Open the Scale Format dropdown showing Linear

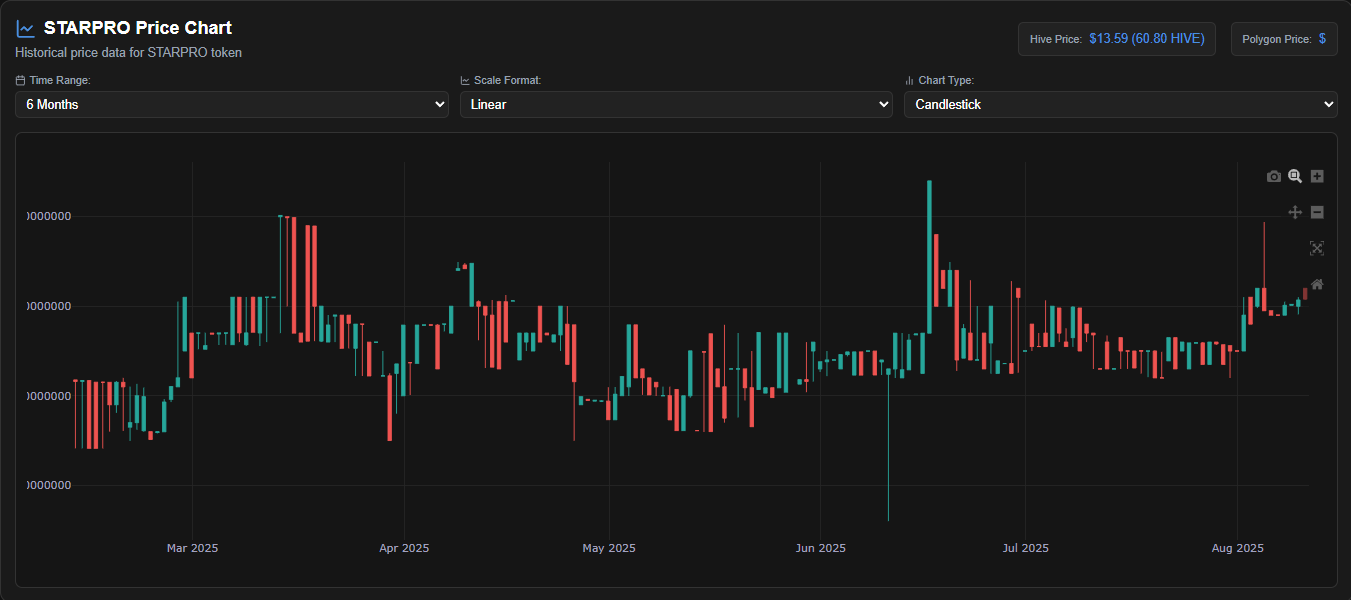676,104
